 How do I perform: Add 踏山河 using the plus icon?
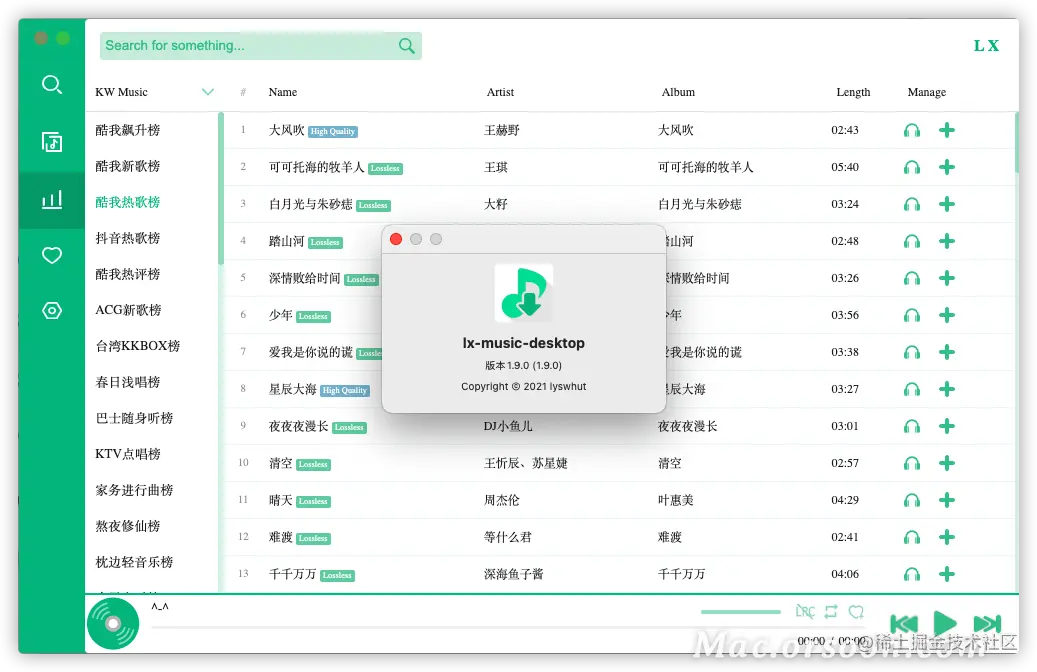pos(946,241)
